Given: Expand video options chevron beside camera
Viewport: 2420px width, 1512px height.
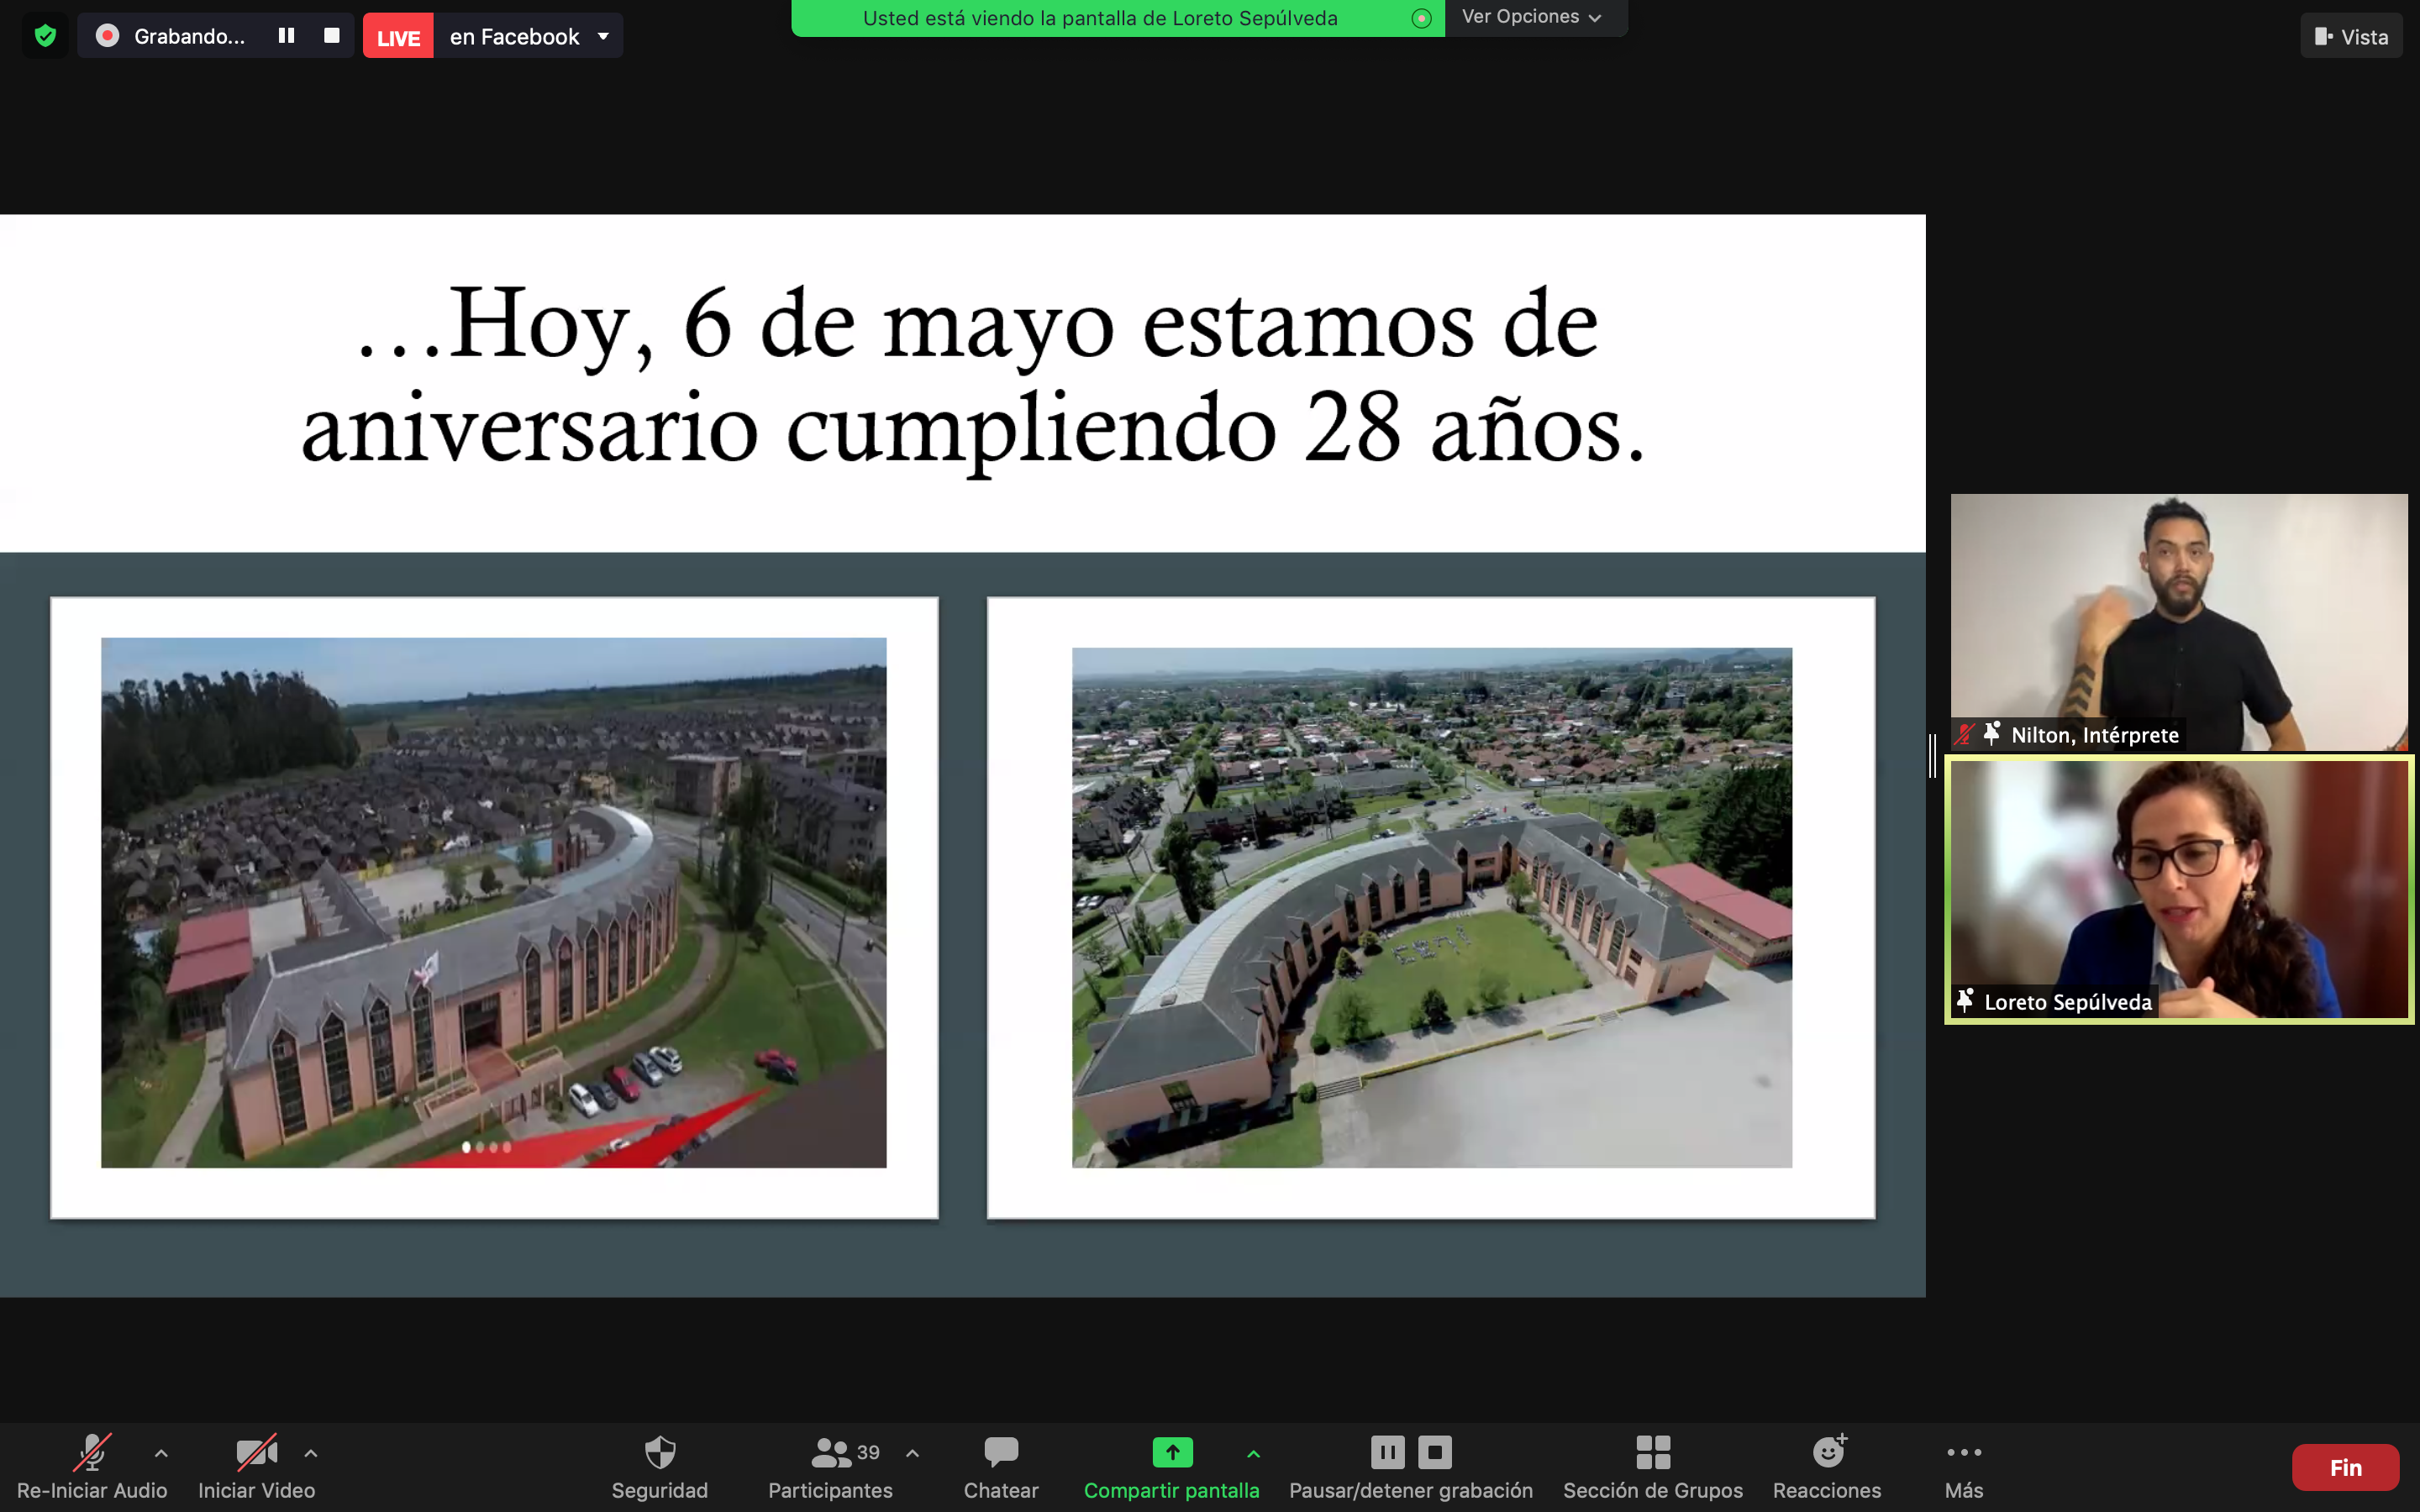Looking at the screenshot, I should [311, 1453].
